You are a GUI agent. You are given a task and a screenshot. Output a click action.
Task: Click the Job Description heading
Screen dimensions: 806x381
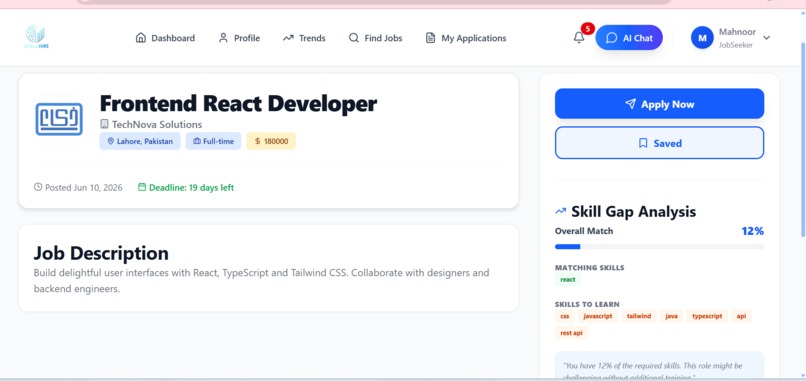(x=101, y=253)
